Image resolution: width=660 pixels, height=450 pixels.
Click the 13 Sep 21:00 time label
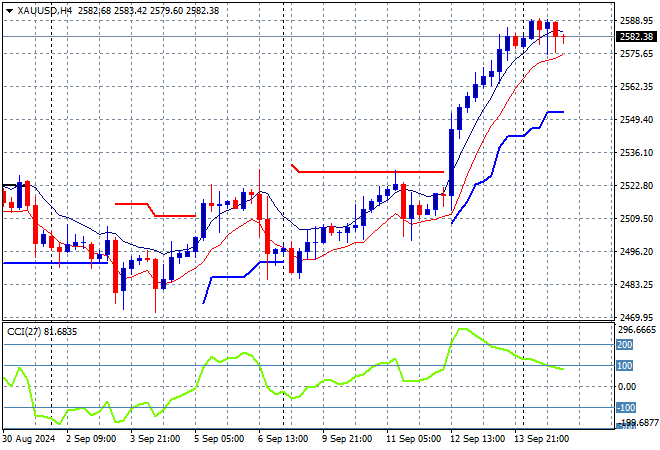[541, 439]
